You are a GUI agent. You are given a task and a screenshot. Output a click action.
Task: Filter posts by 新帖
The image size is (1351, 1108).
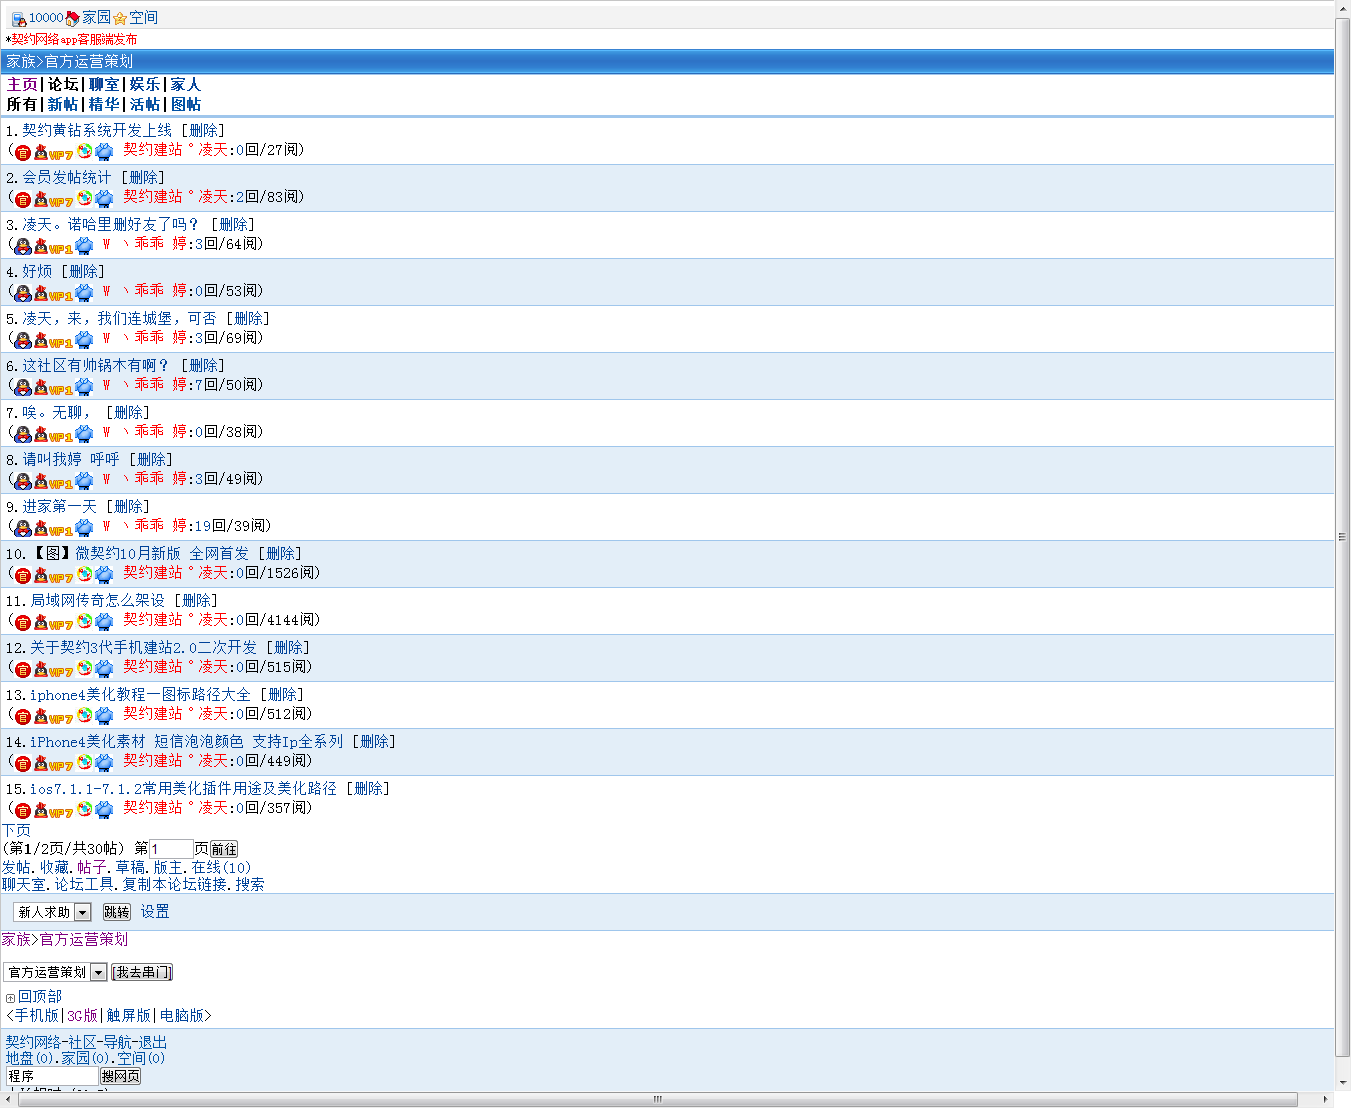pyautogui.click(x=63, y=104)
